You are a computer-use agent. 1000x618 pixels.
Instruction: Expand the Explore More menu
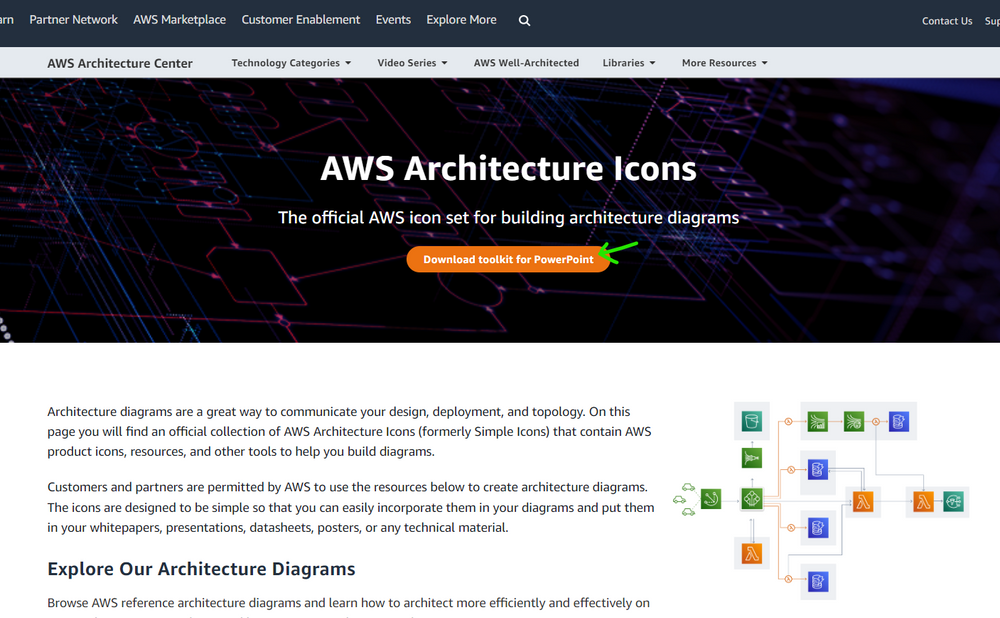pyautogui.click(x=461, y=19)
